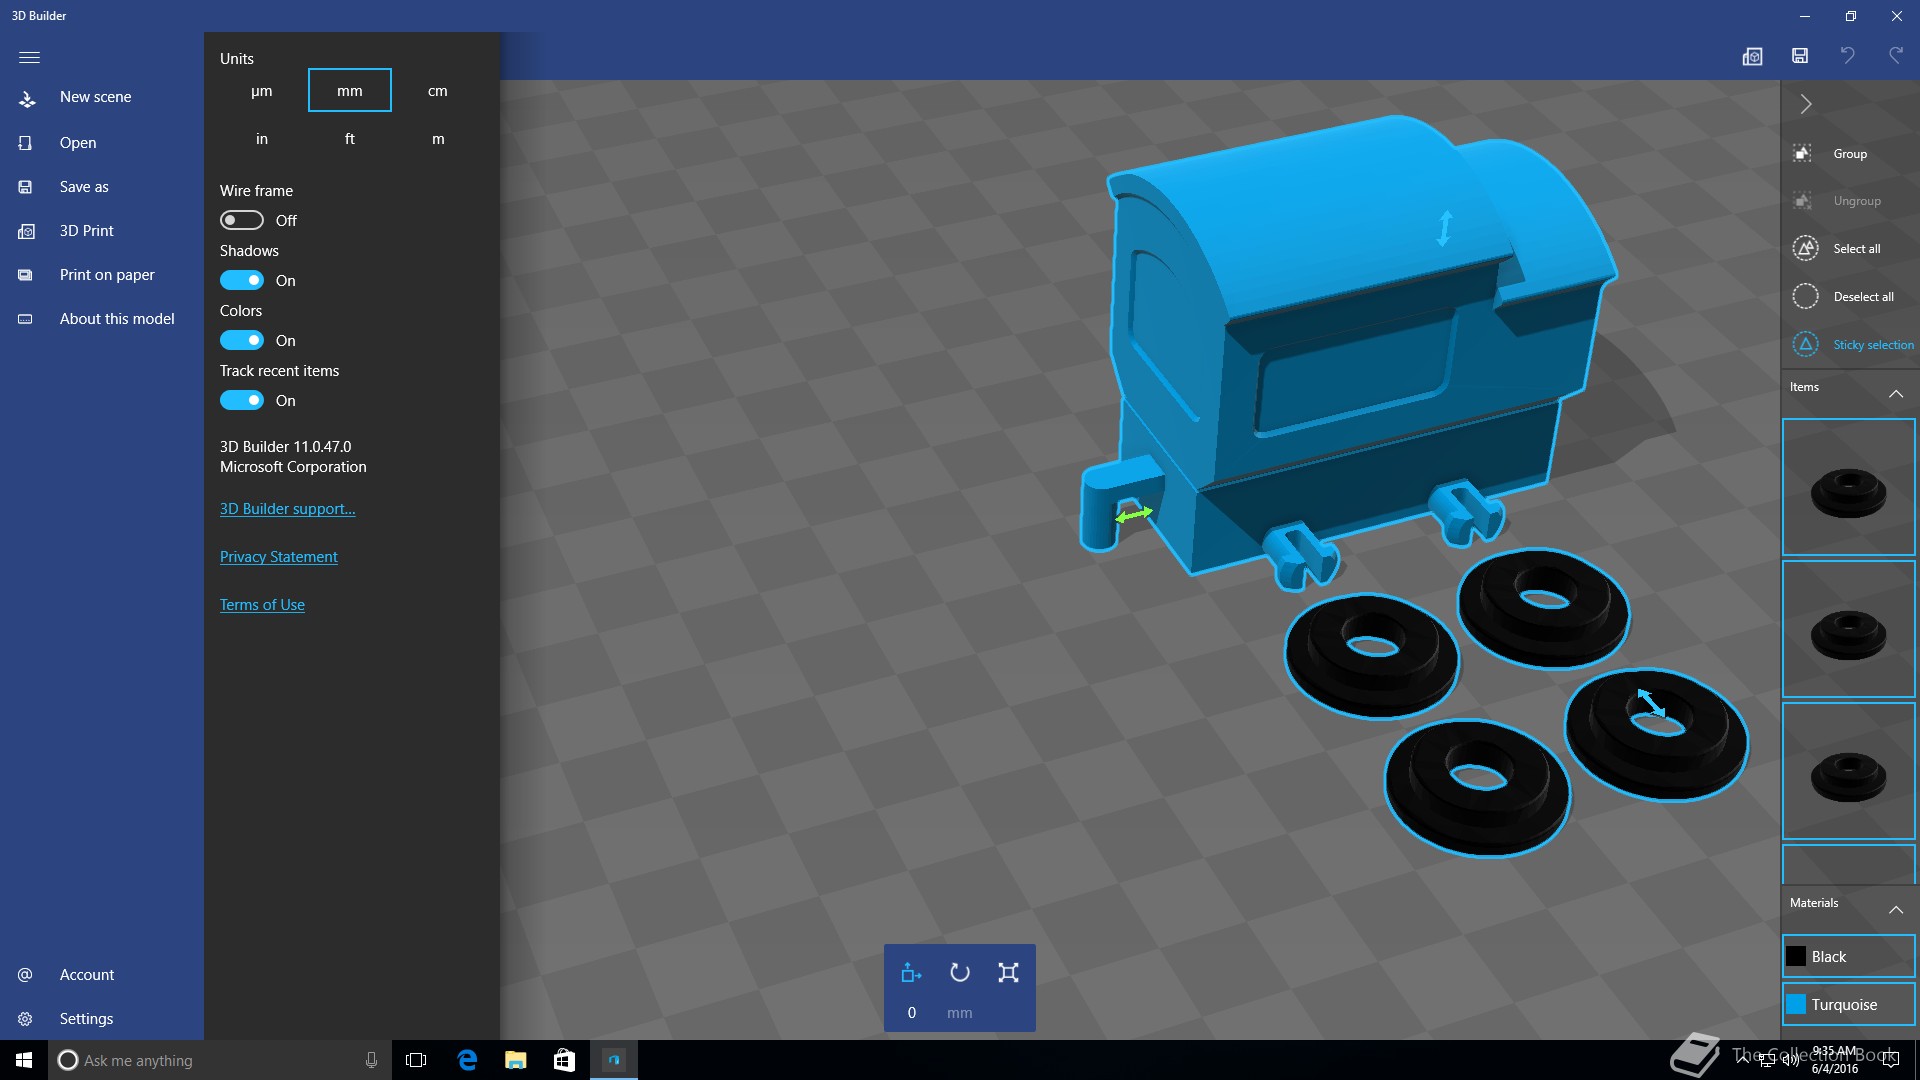Click the Ungroup icon

[1802, 201]
